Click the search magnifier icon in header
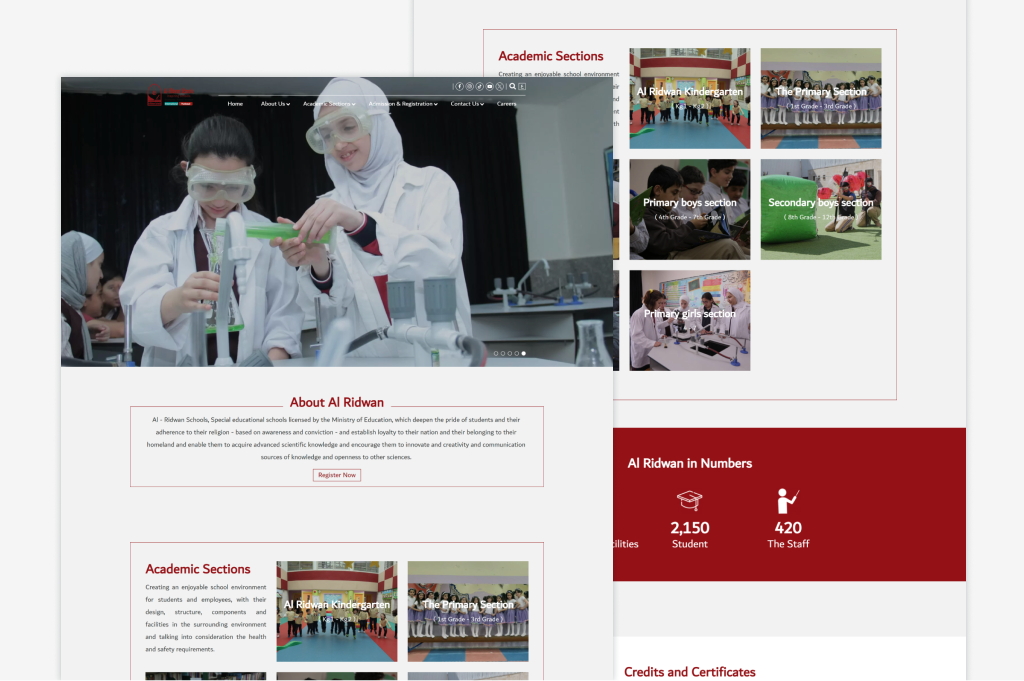The image size is (1024, 681). tap(513, 86)
